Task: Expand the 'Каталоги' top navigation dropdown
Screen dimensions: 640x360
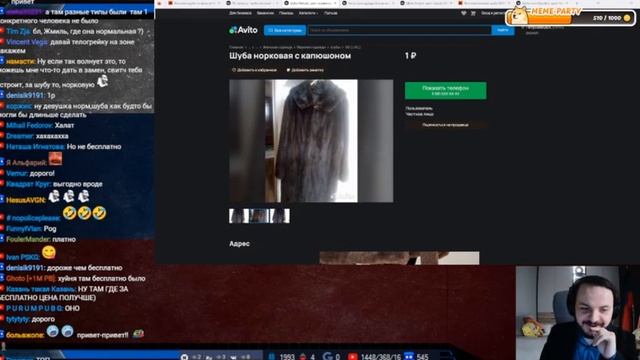Action: click(x=308, y=13)
